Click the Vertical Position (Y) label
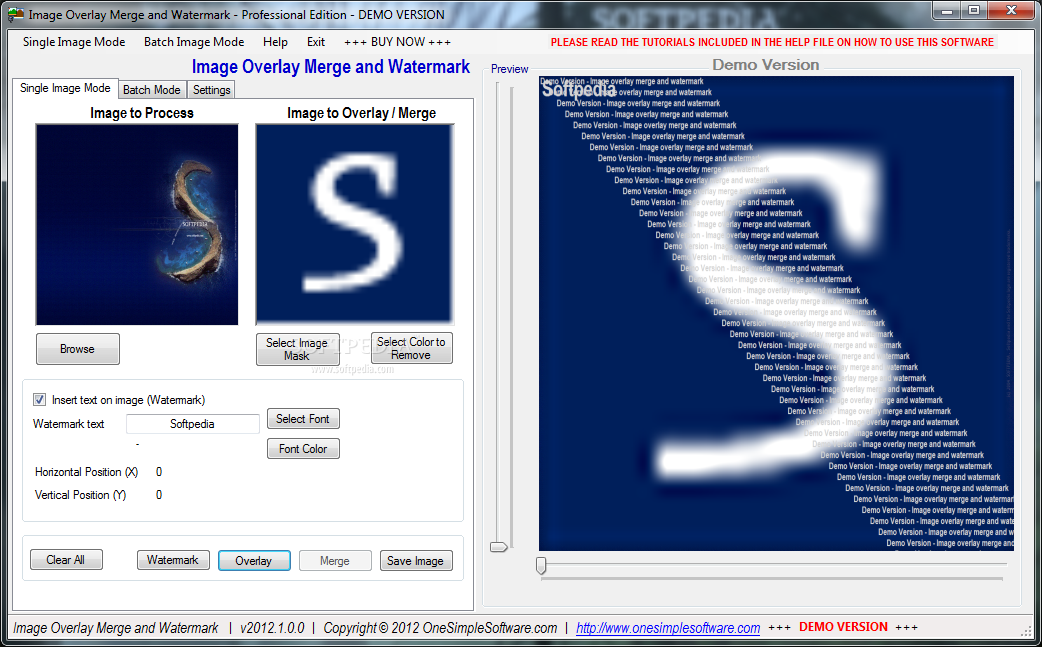 [x=80, y=495]
